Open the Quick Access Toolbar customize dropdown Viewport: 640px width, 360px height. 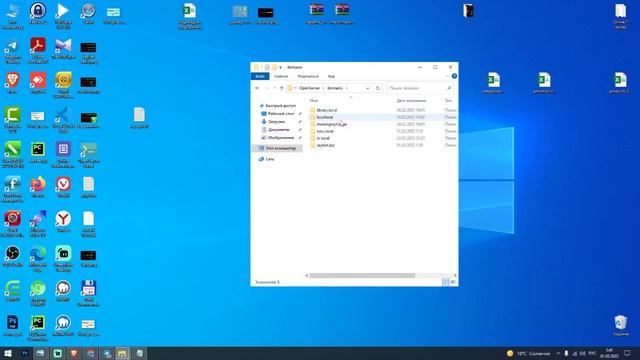point(280,67)
